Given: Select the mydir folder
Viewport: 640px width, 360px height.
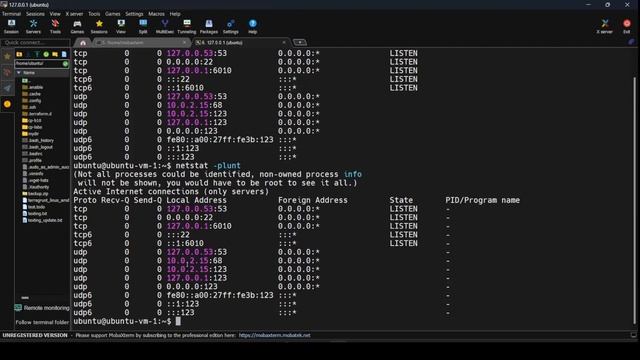Looking at the screenshot, I should coord(31,134).
